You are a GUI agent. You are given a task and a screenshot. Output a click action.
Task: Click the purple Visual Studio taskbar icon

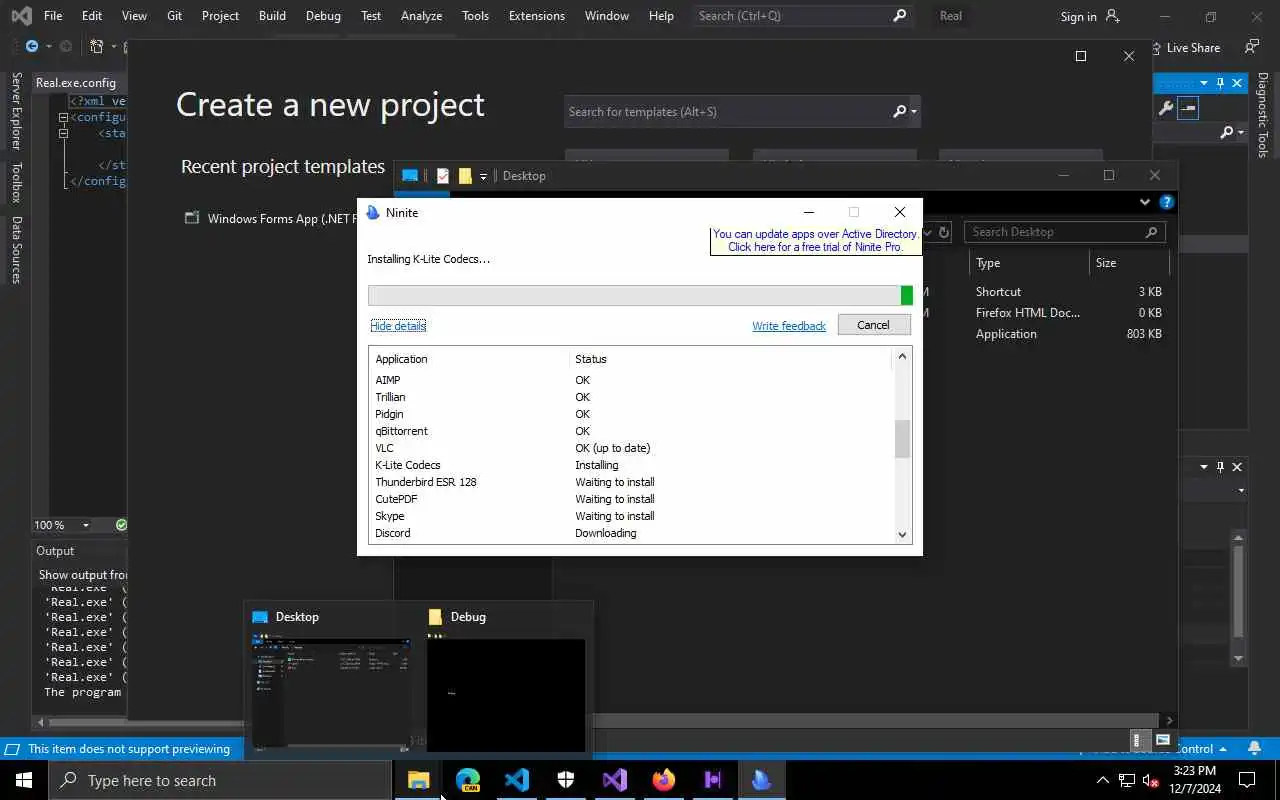tap(615, 780)
